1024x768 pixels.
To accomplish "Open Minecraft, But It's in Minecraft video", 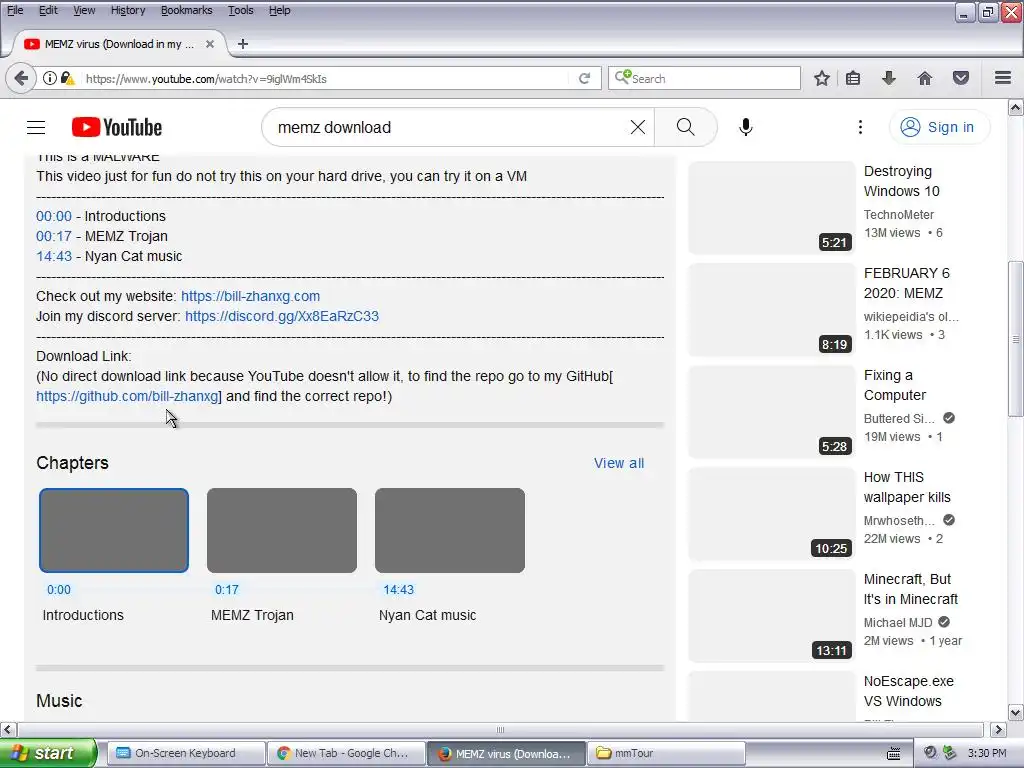I will pyautogui.click(x=910, y=589).
